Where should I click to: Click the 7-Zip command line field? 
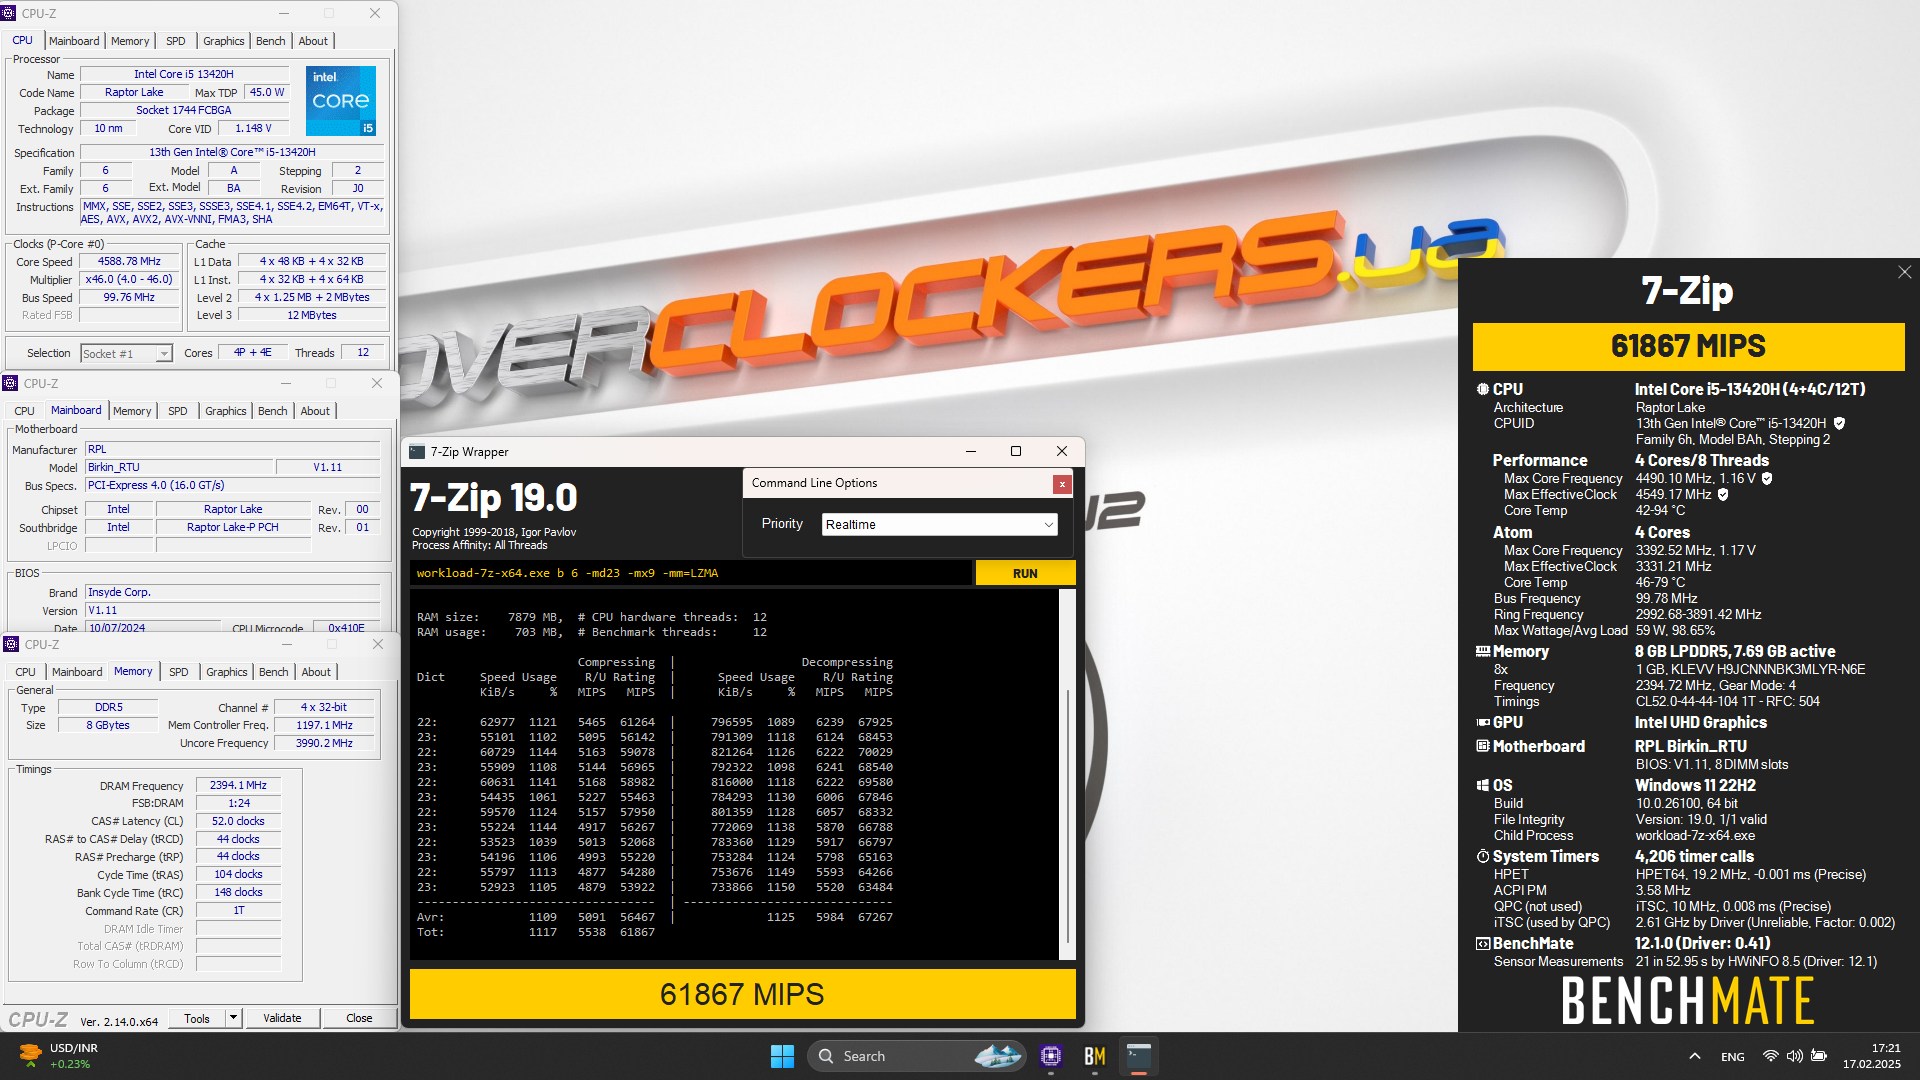tap(690, 573)
